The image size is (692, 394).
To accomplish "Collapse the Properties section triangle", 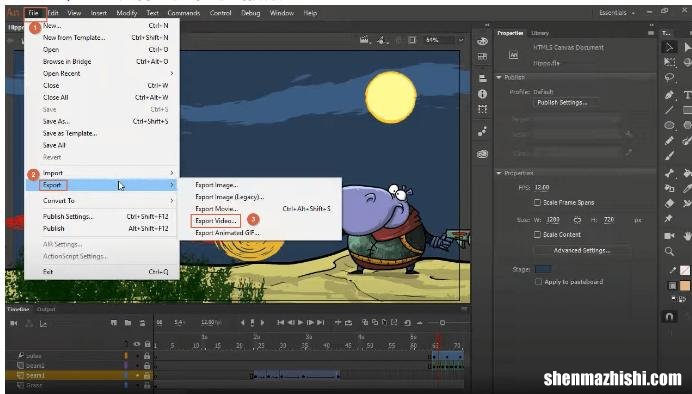I will pyautogui.click(x=499, y=173).
